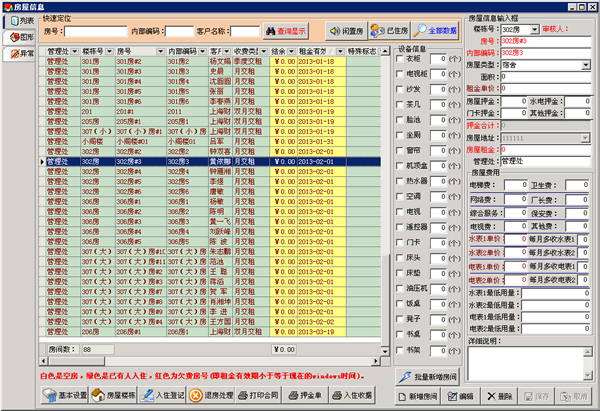This screenshot has height=411, width=600.
Task: Click magnifier icon on 全部数据 button
Action: tap(420, 31)
